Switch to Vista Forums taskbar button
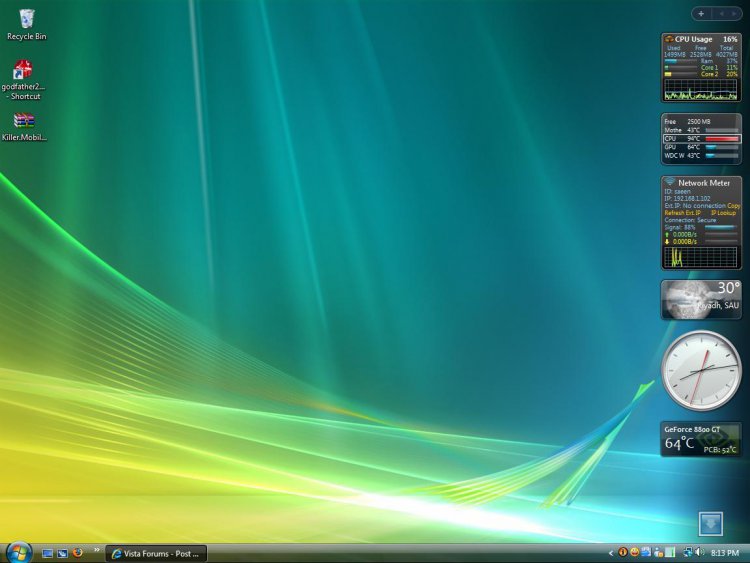Viewport: 750px width, 563px height. [x=156, y=553]
